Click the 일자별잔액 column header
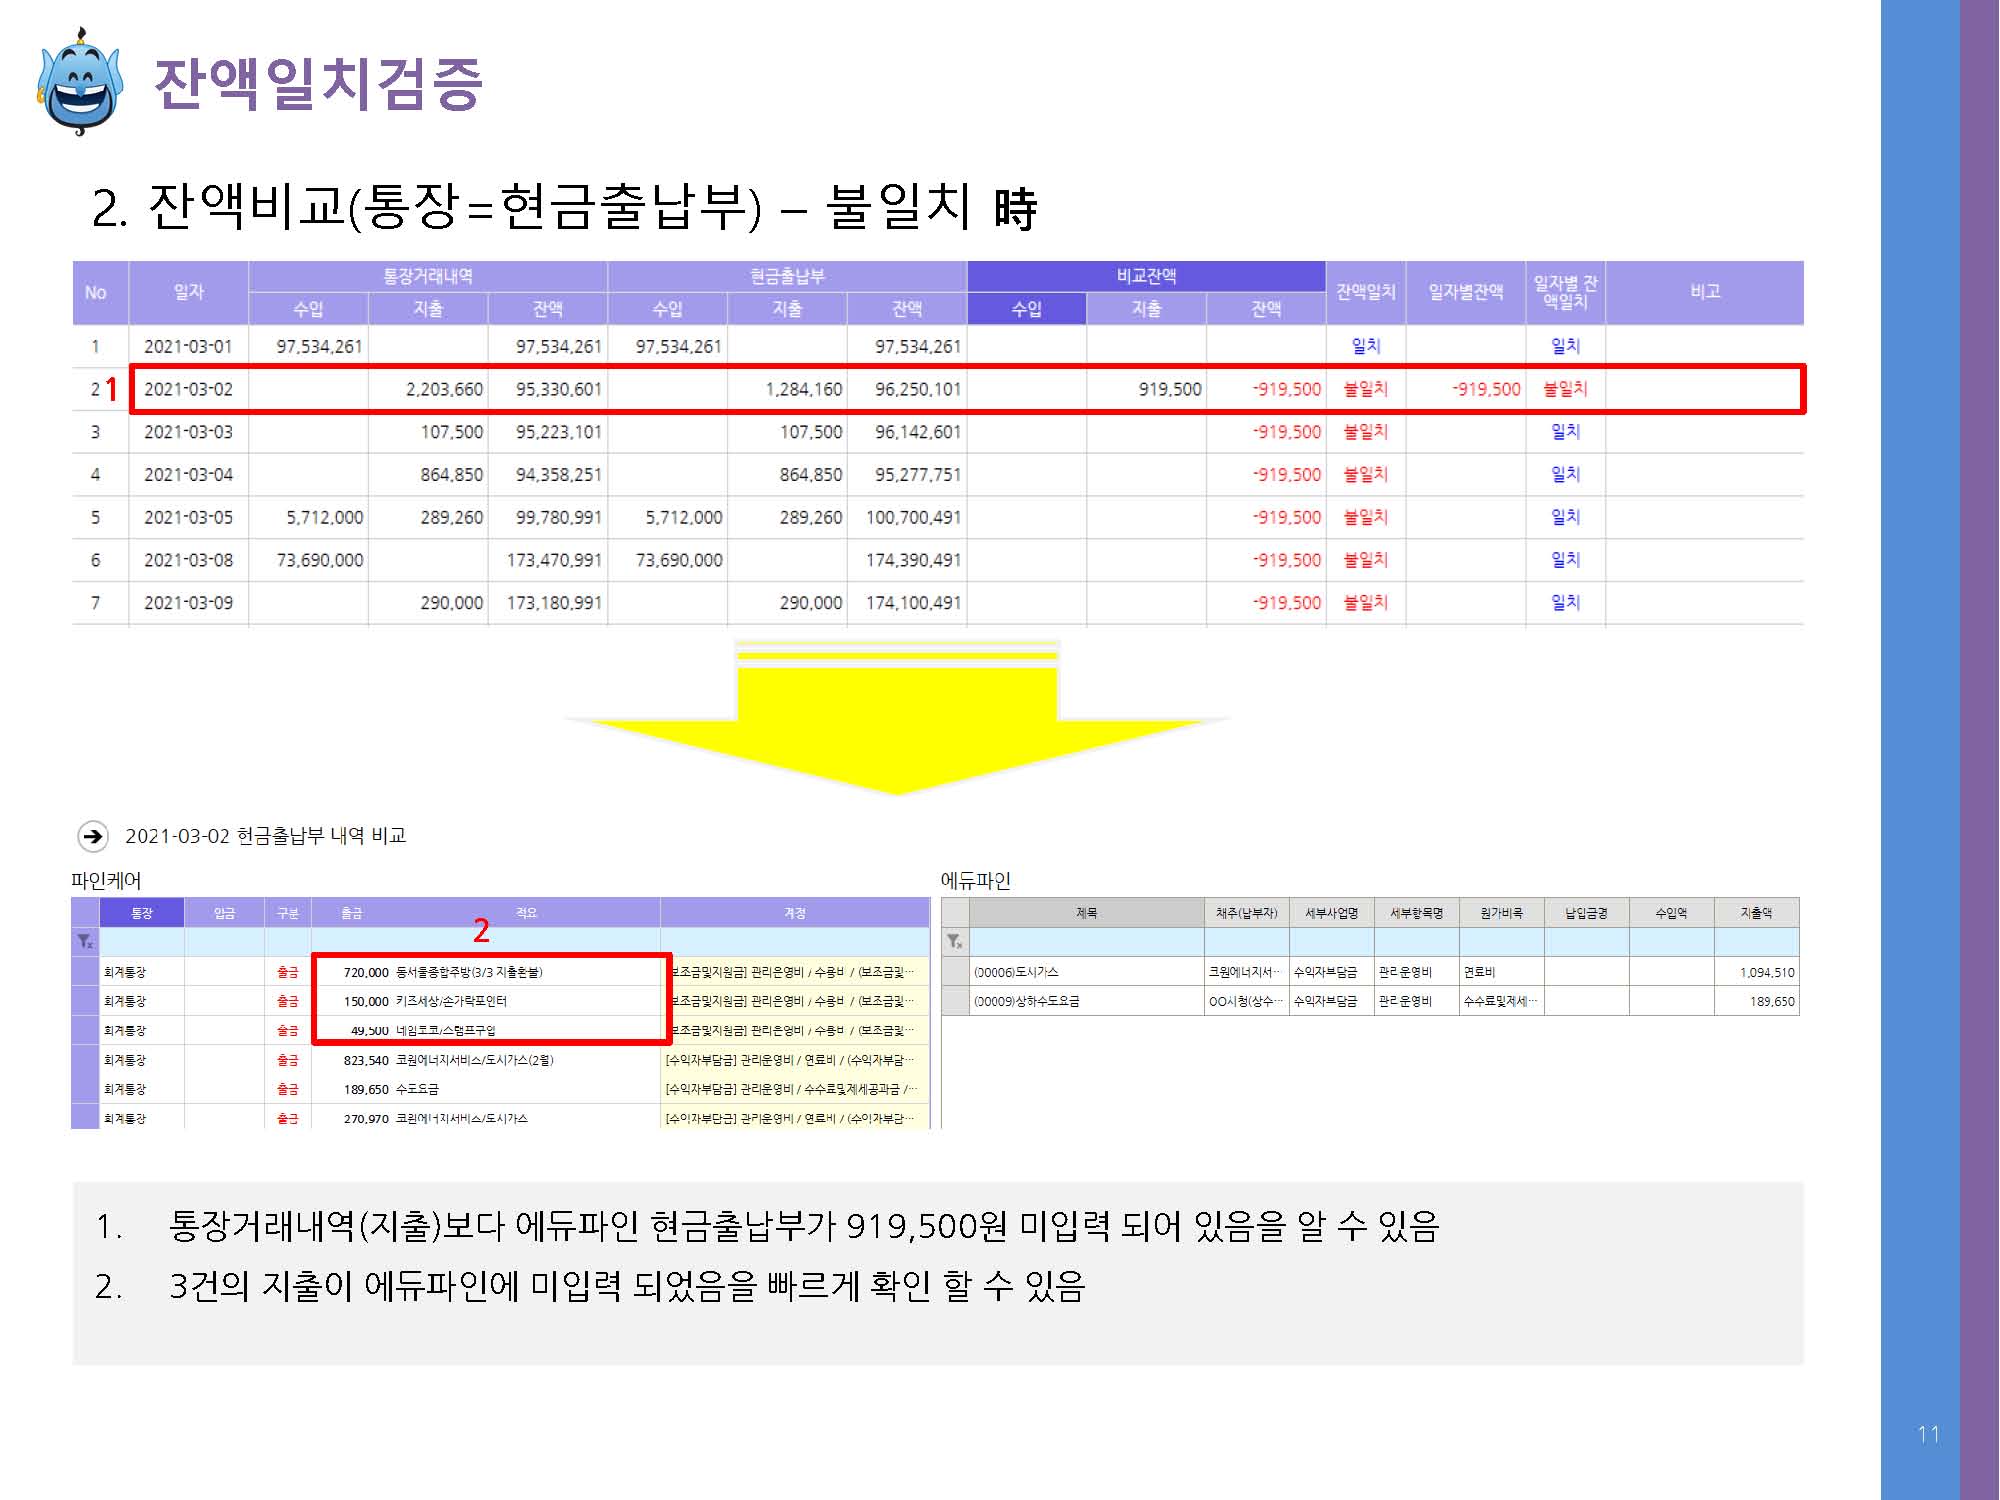This screenshot has width=2000, height=1500. click(x=1465, y=292)
